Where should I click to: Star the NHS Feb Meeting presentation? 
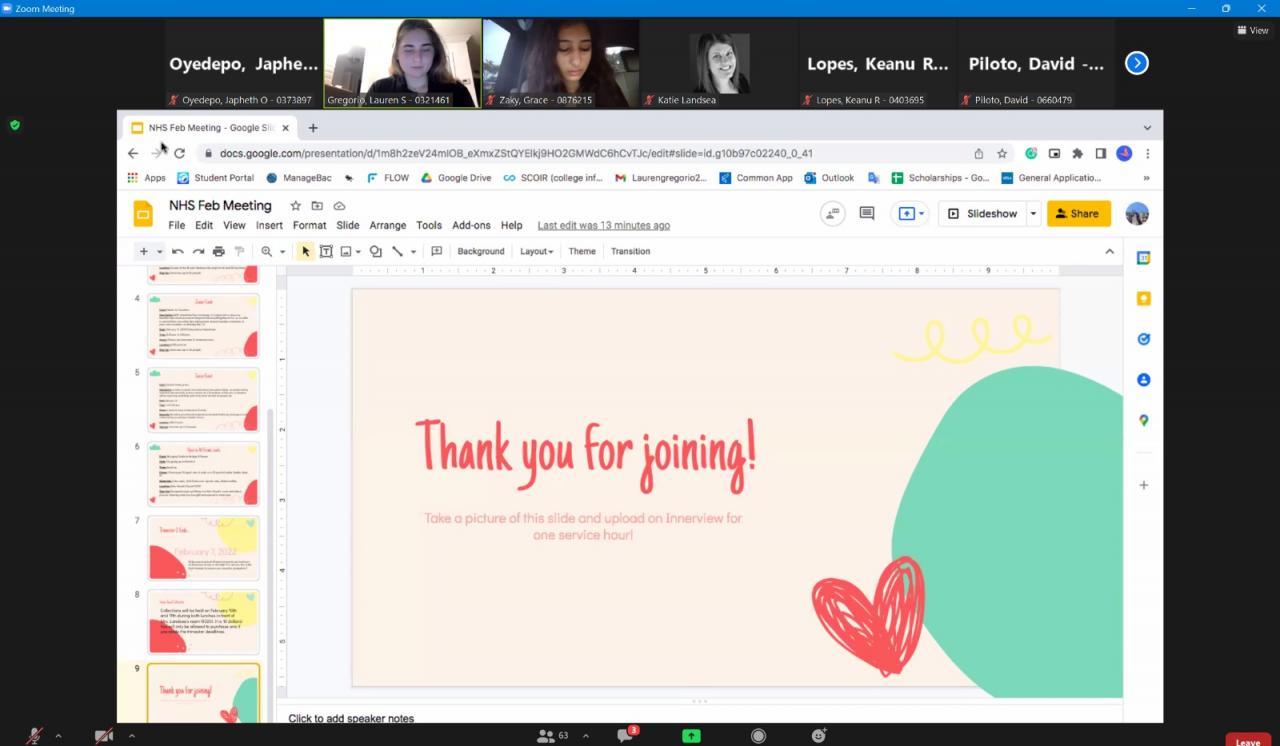click(x=295, y=206)
